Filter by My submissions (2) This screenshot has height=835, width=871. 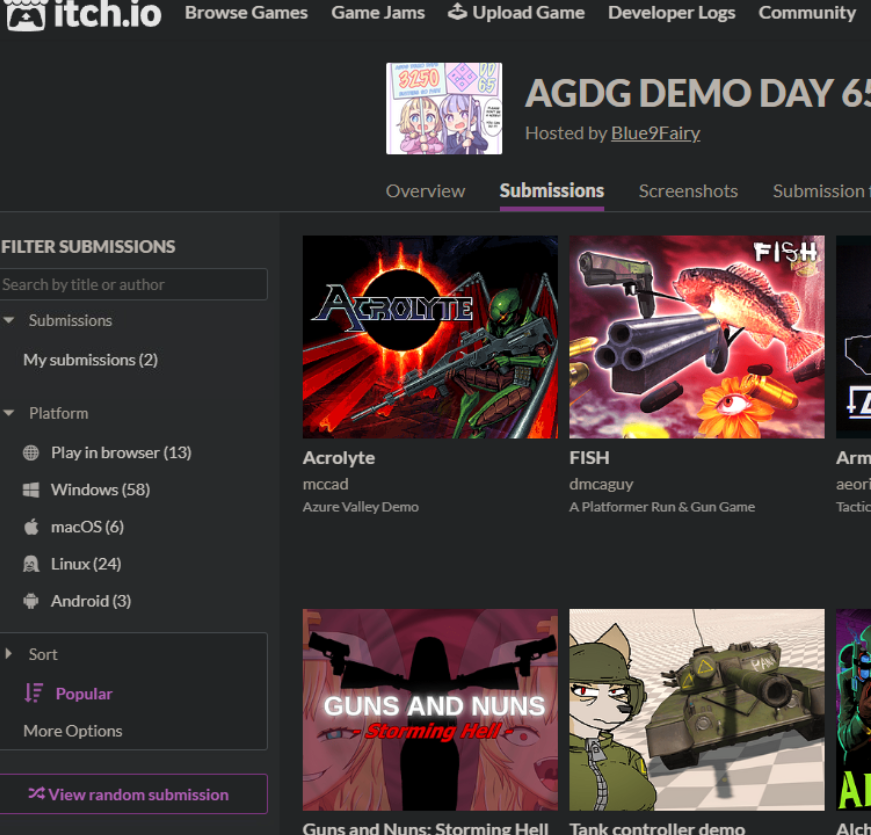click(91, 360)
